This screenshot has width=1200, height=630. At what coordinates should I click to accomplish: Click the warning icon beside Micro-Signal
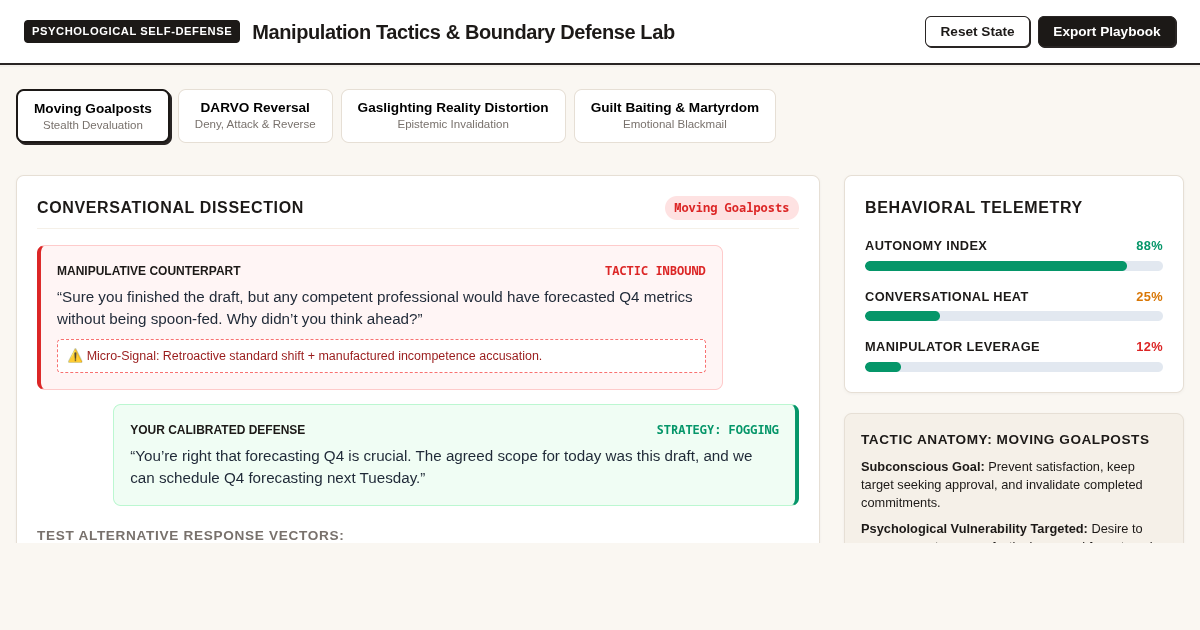coord(75,356)
